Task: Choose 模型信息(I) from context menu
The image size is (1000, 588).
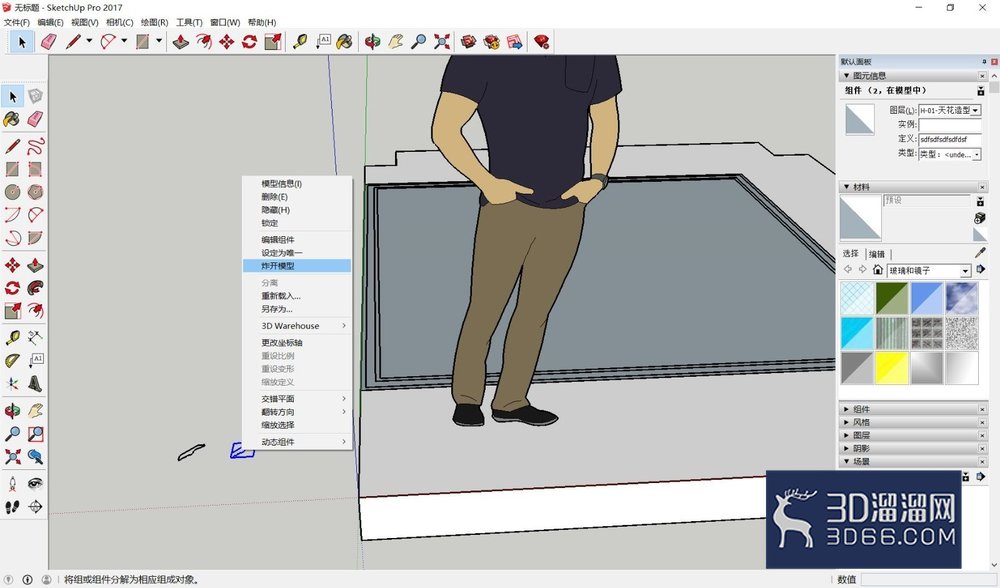Action: click(x=297, y=184)
